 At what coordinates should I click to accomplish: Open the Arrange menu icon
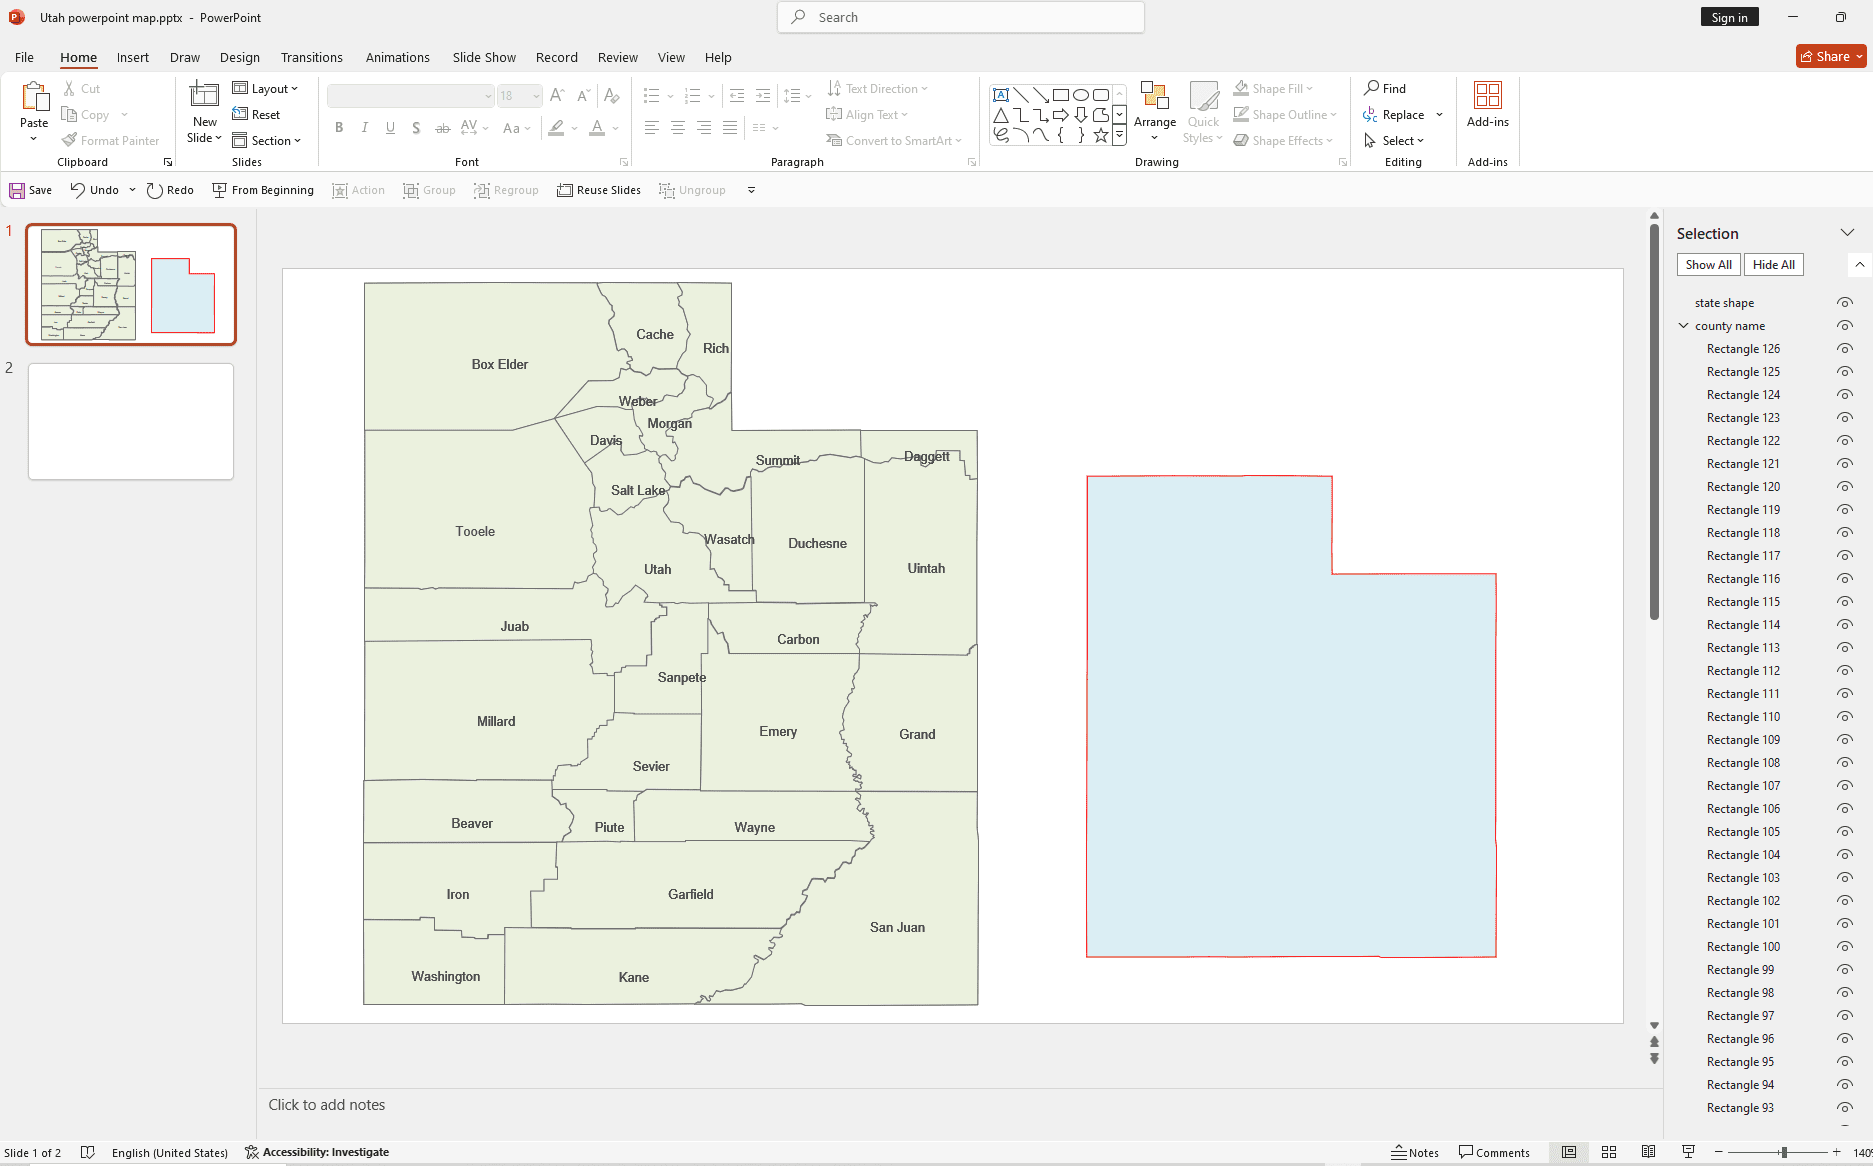[x=1155, y=96]
